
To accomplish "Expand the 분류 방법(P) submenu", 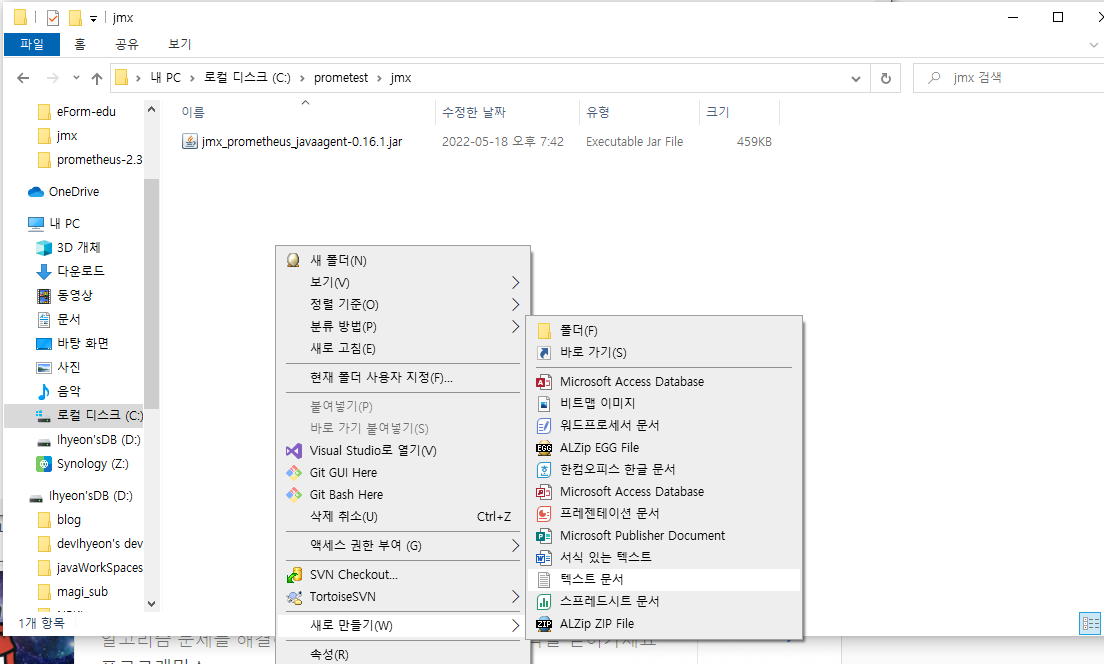I will [403, 327].
